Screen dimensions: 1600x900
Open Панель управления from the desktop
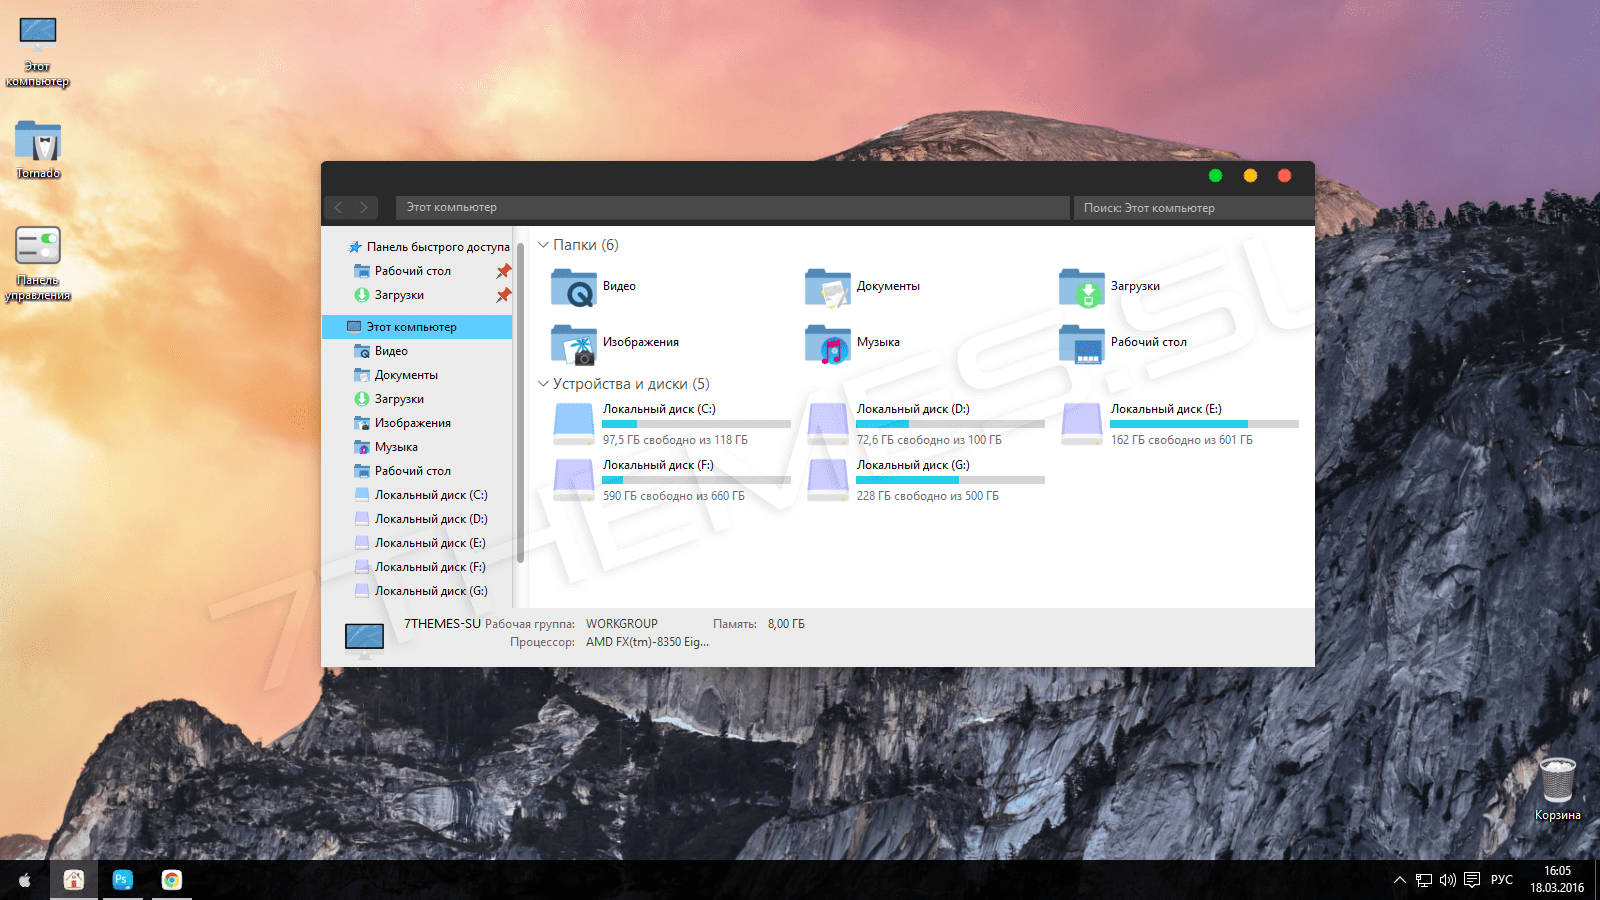pyautogui.click(x=37, y=245)
